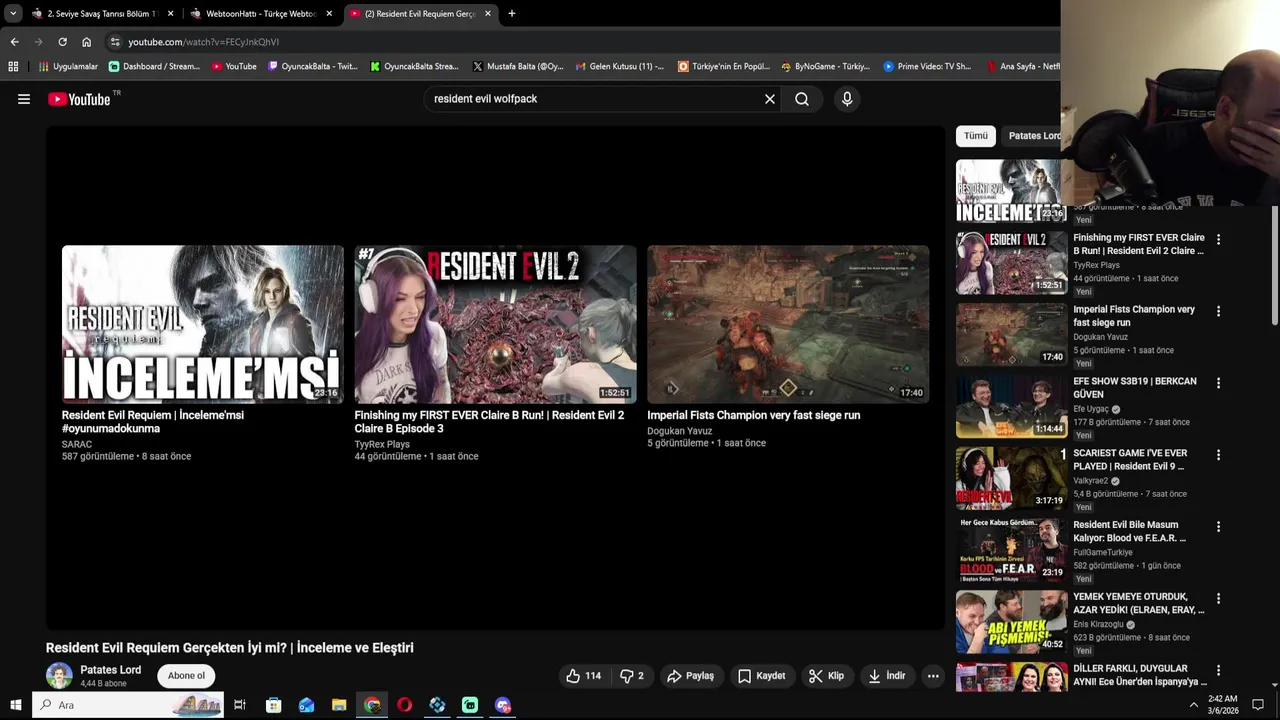This screenshot has width=1280, height=720.
Task: Go back with the browser back arrow
Action: 14,42
